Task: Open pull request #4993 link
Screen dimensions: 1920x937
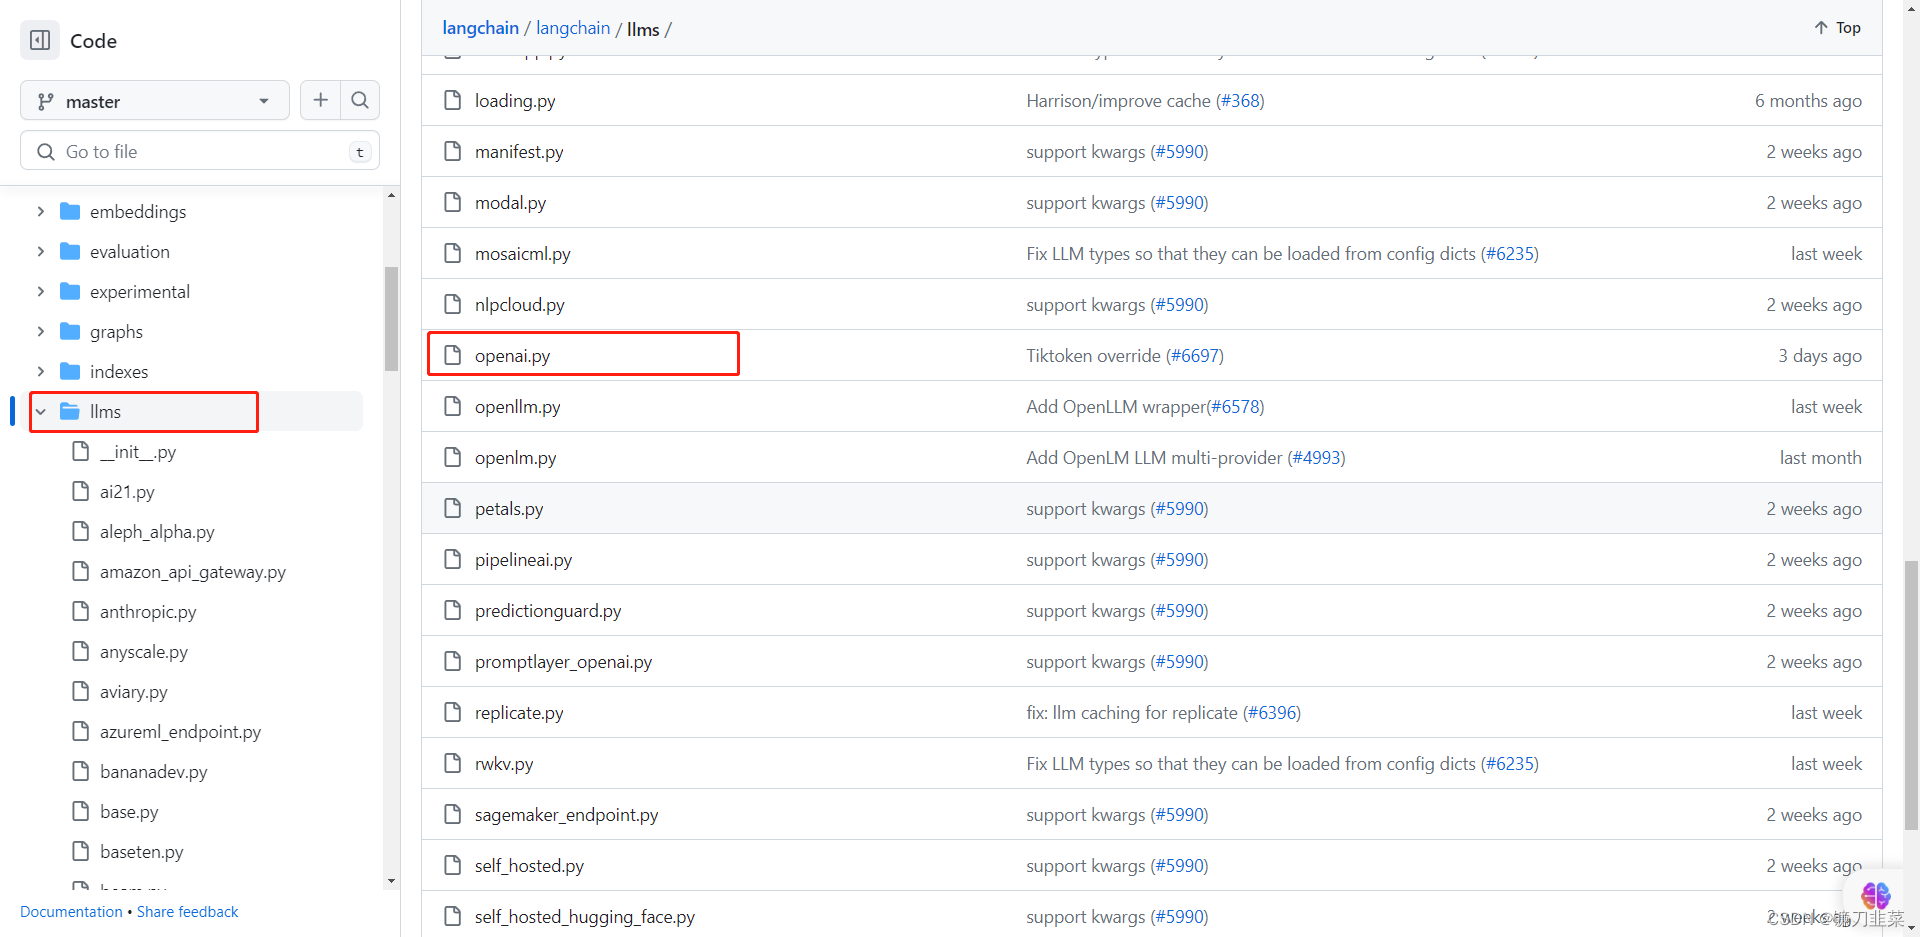Action: [1316, 457]
